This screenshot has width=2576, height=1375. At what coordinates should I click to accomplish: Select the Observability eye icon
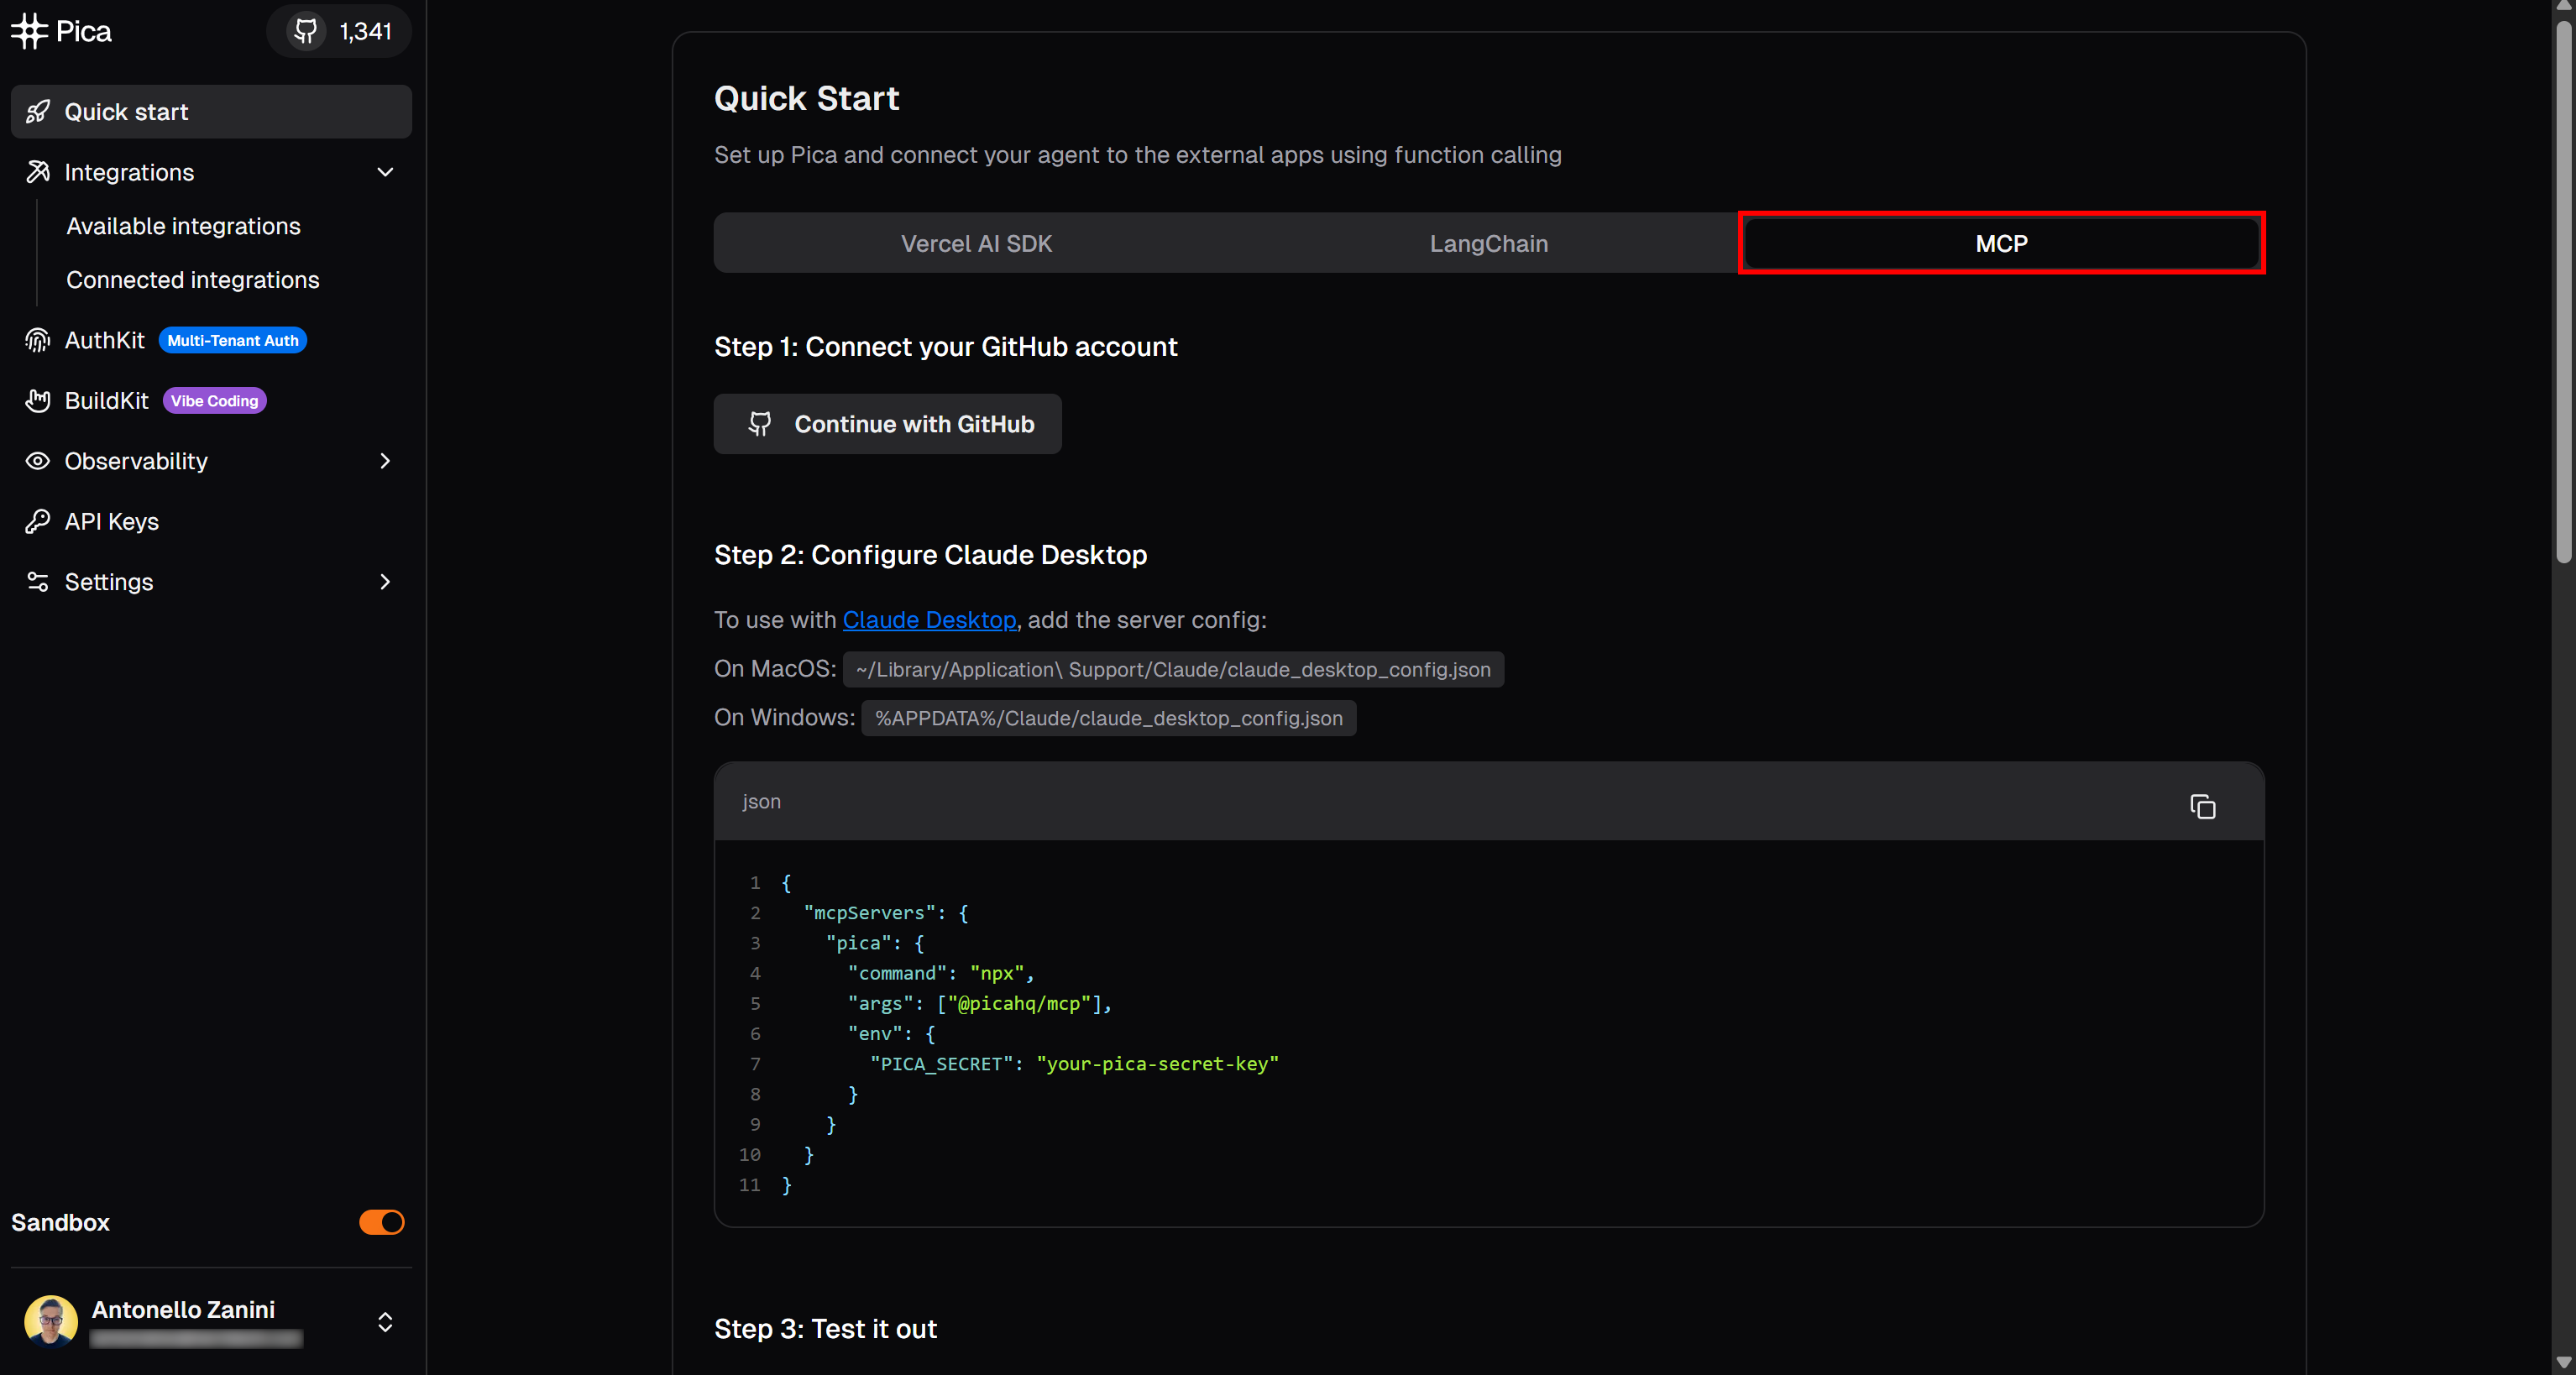[37, 461]
